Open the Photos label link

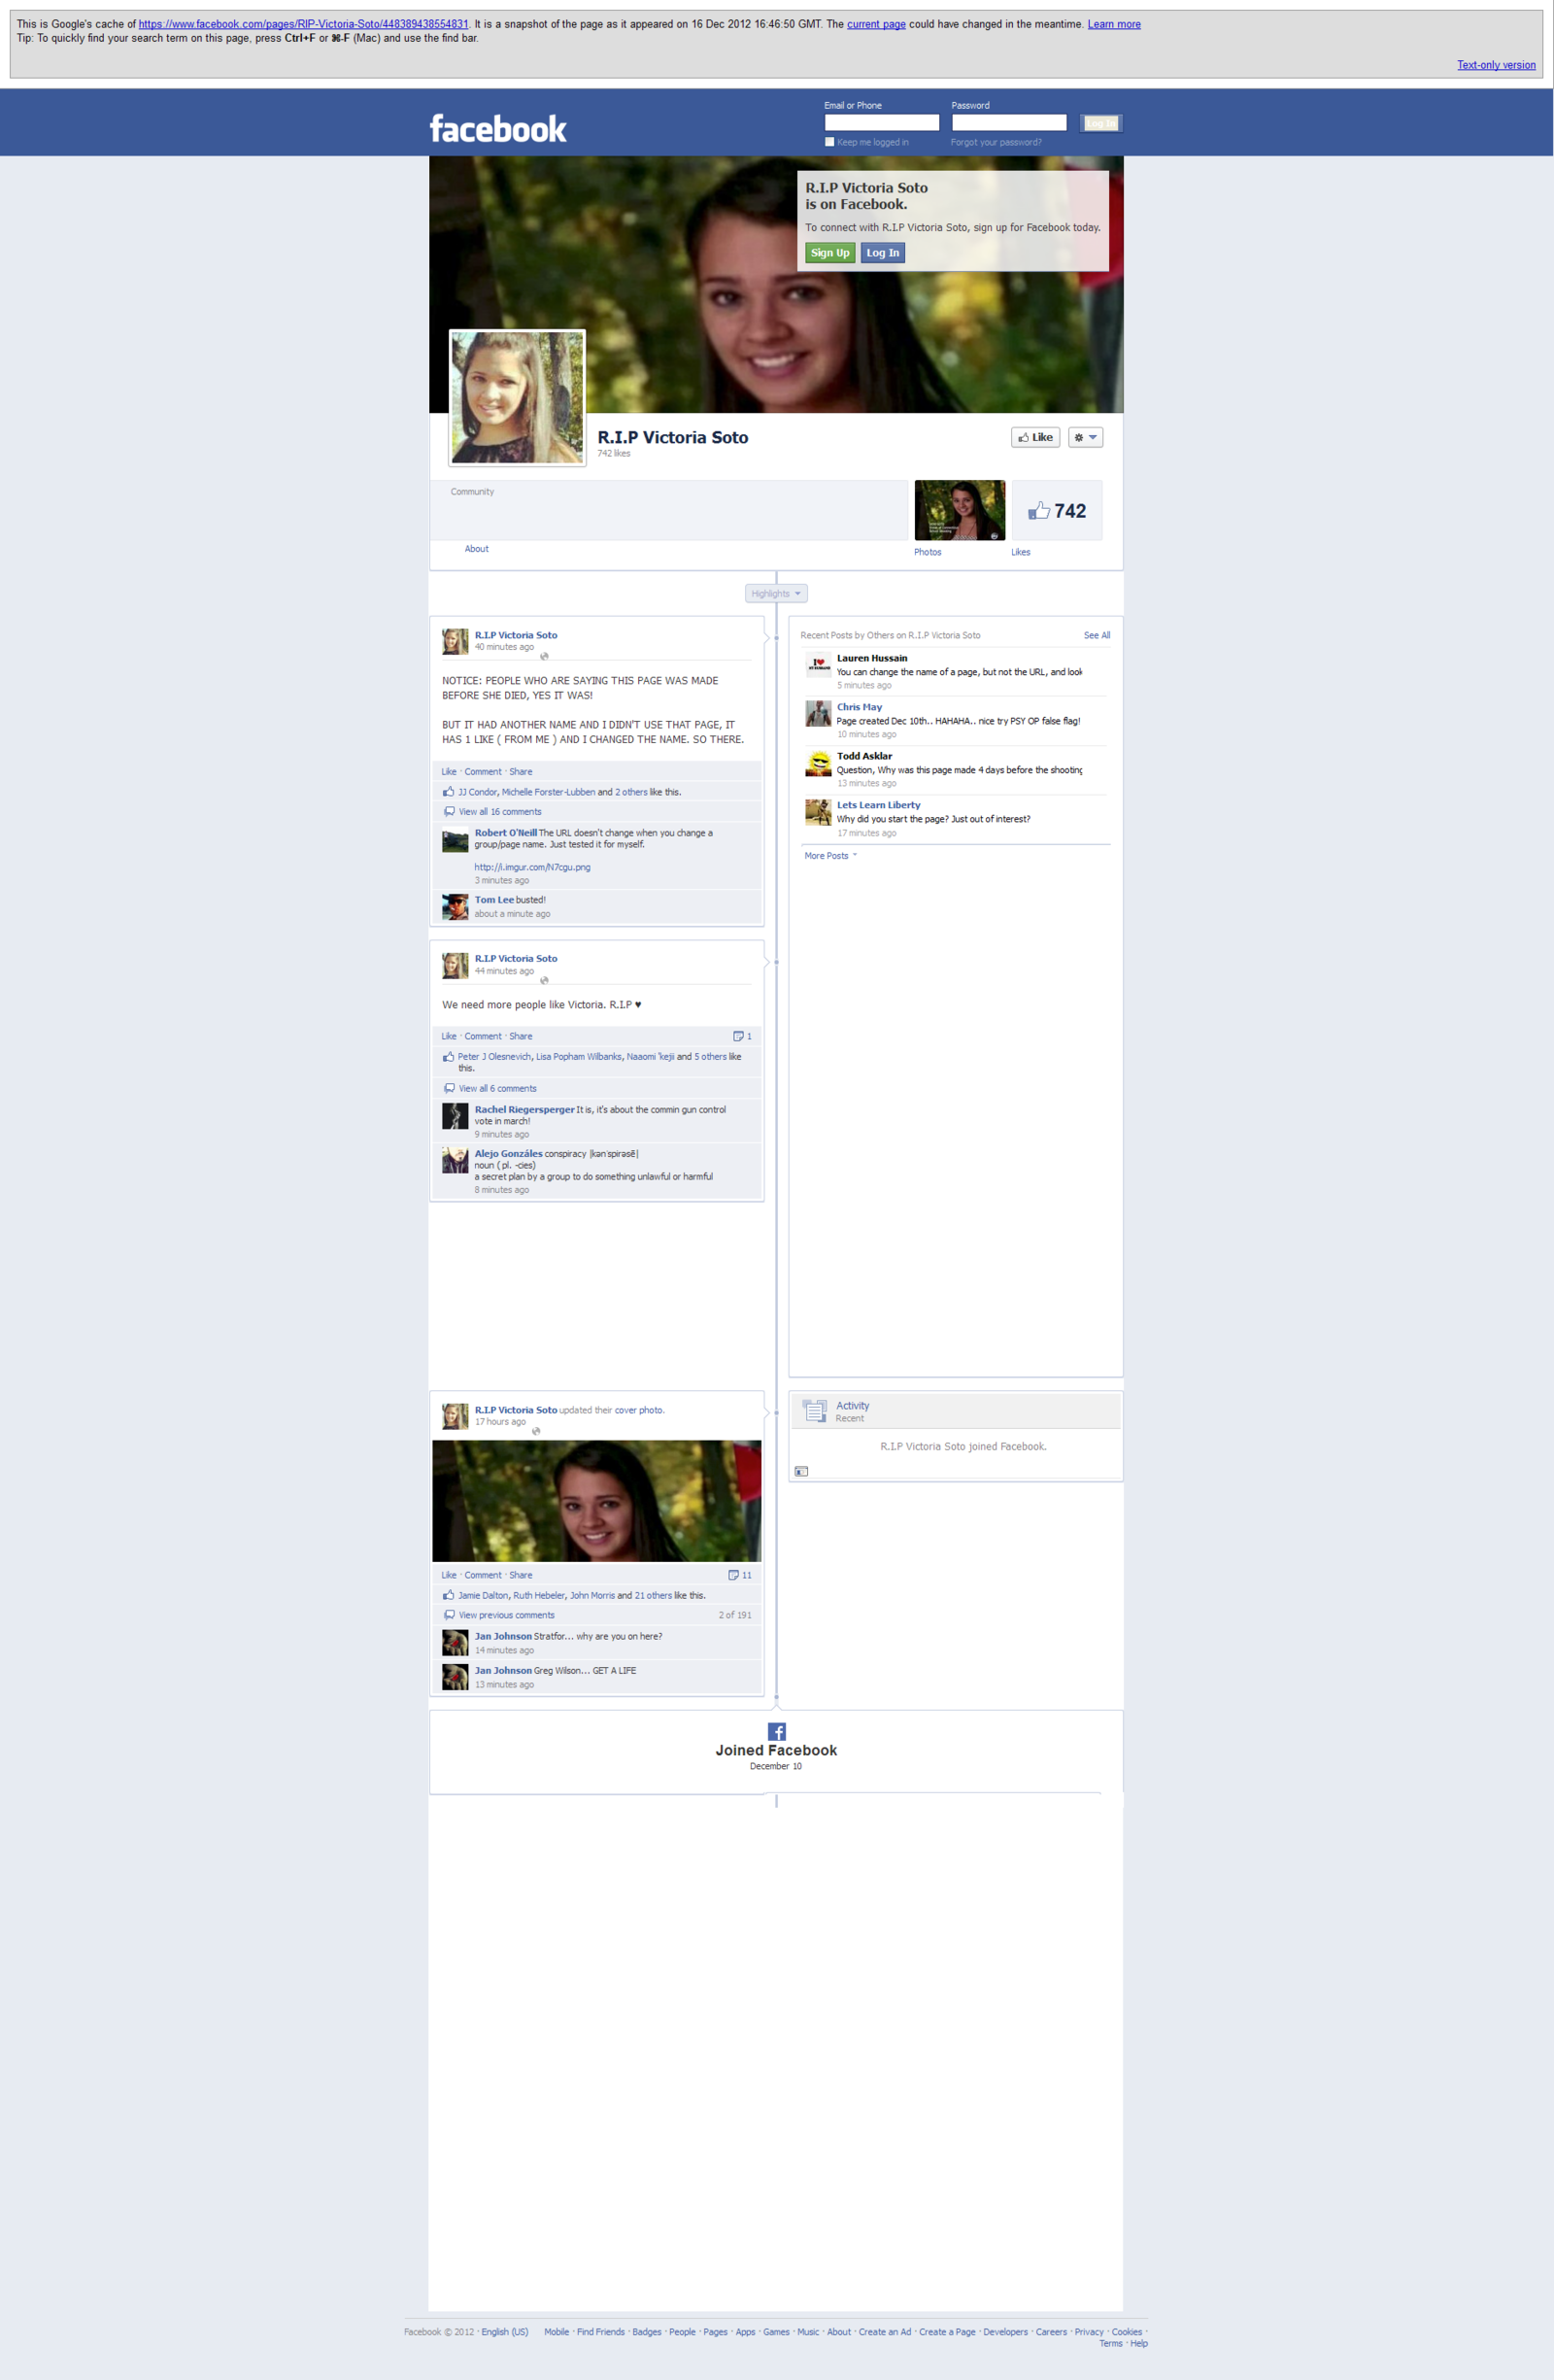point(927,552)
